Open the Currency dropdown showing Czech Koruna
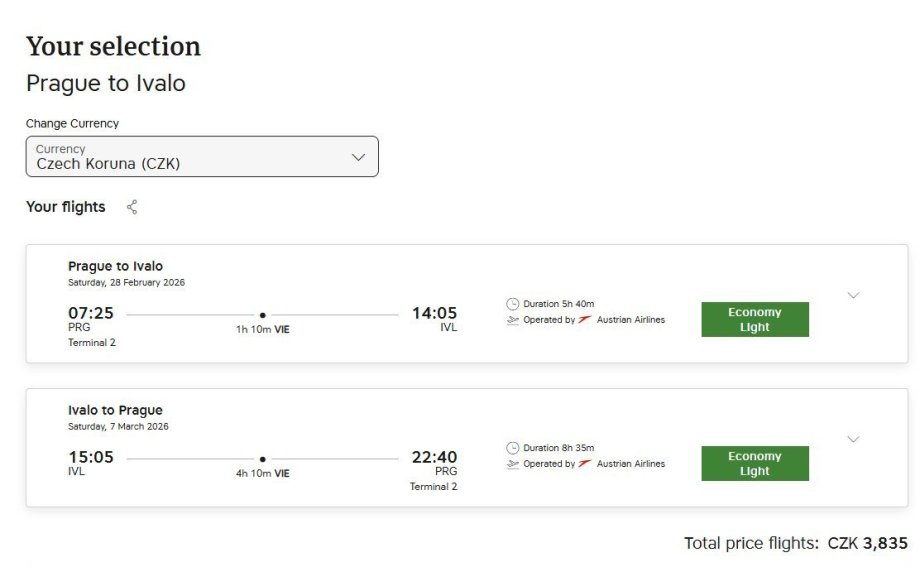This screenshot has height=567, width=920. point(201,157)
